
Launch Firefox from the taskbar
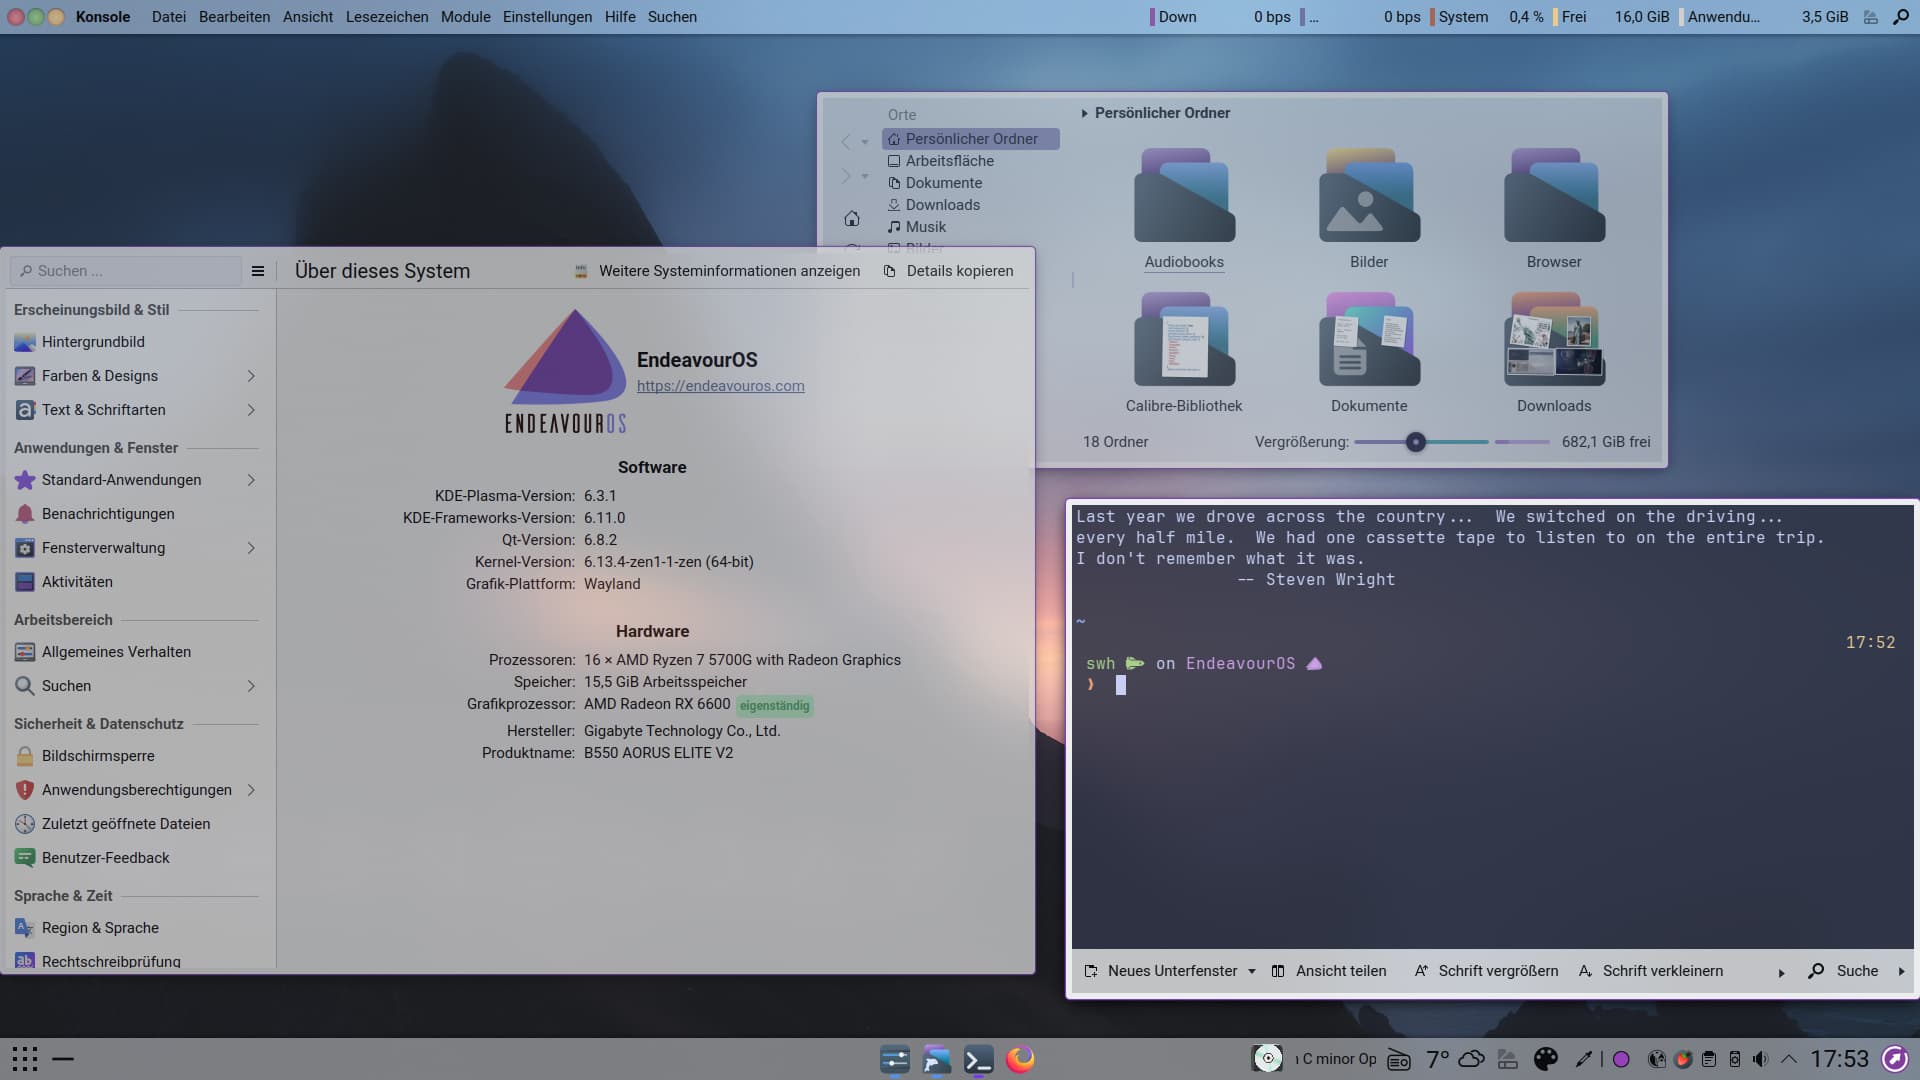[x=1020, y=1059]
